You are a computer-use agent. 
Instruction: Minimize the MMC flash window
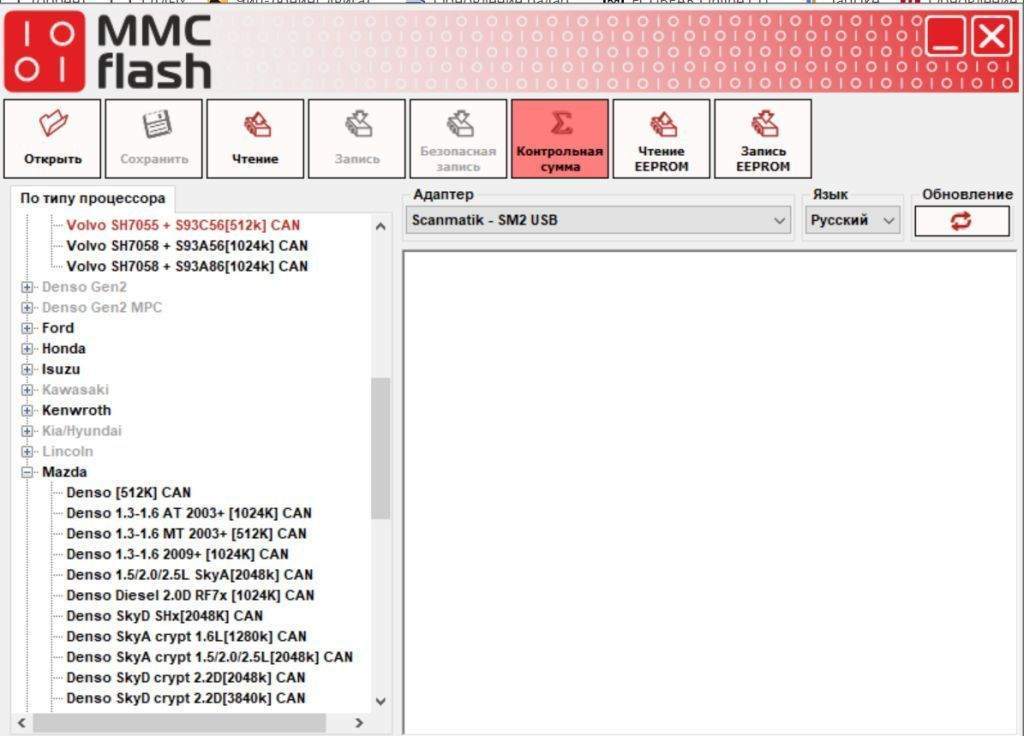click(x=945, y=35)
